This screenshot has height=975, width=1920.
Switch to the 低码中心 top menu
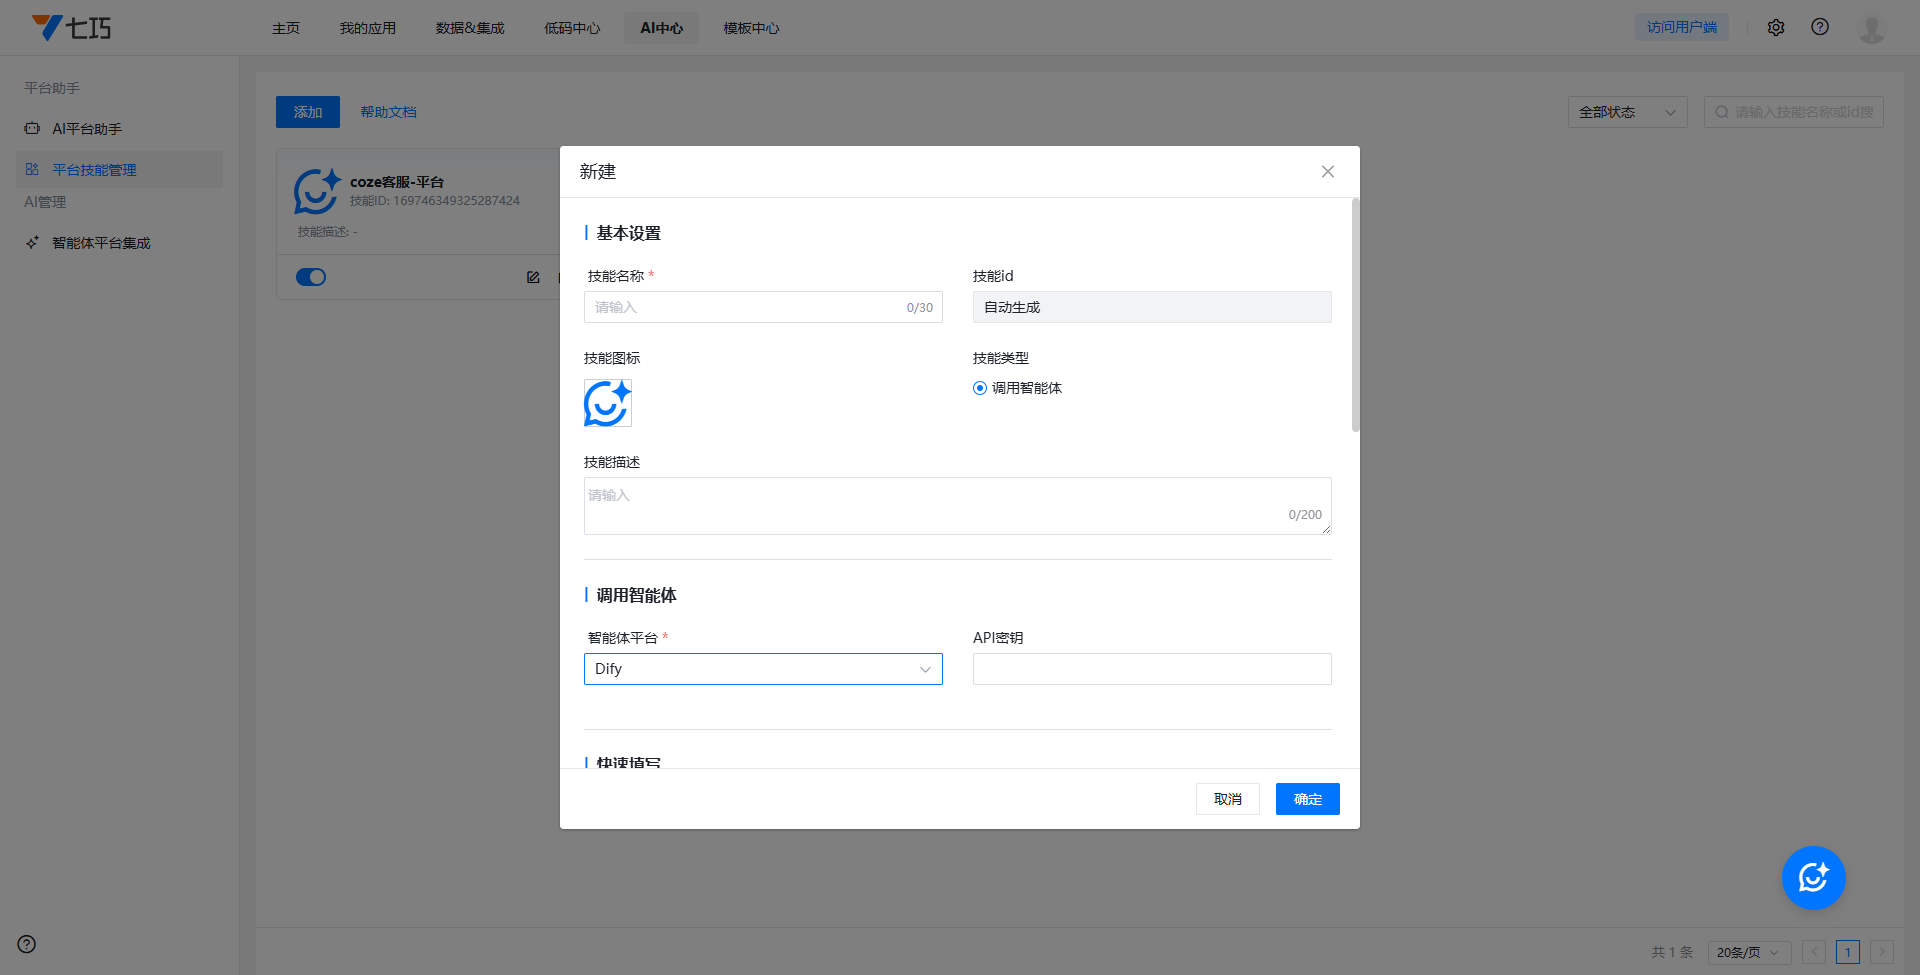coord(572,28)
